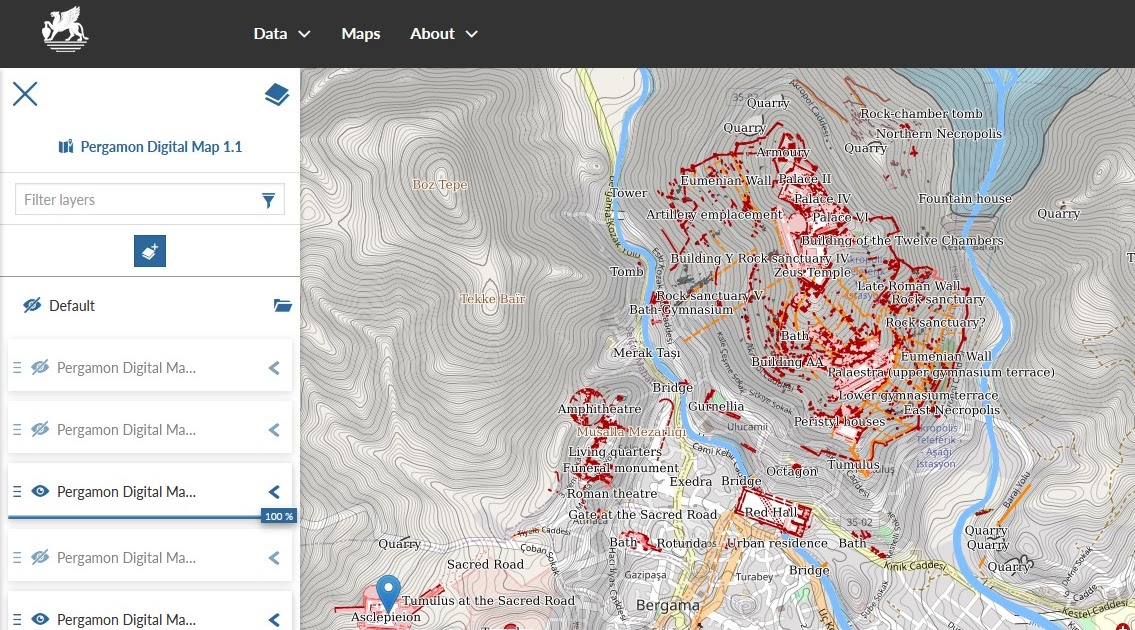Click the map marker at Asclepieion
The width and height of the screenshot is (1135, 630).
coord(387,592)
